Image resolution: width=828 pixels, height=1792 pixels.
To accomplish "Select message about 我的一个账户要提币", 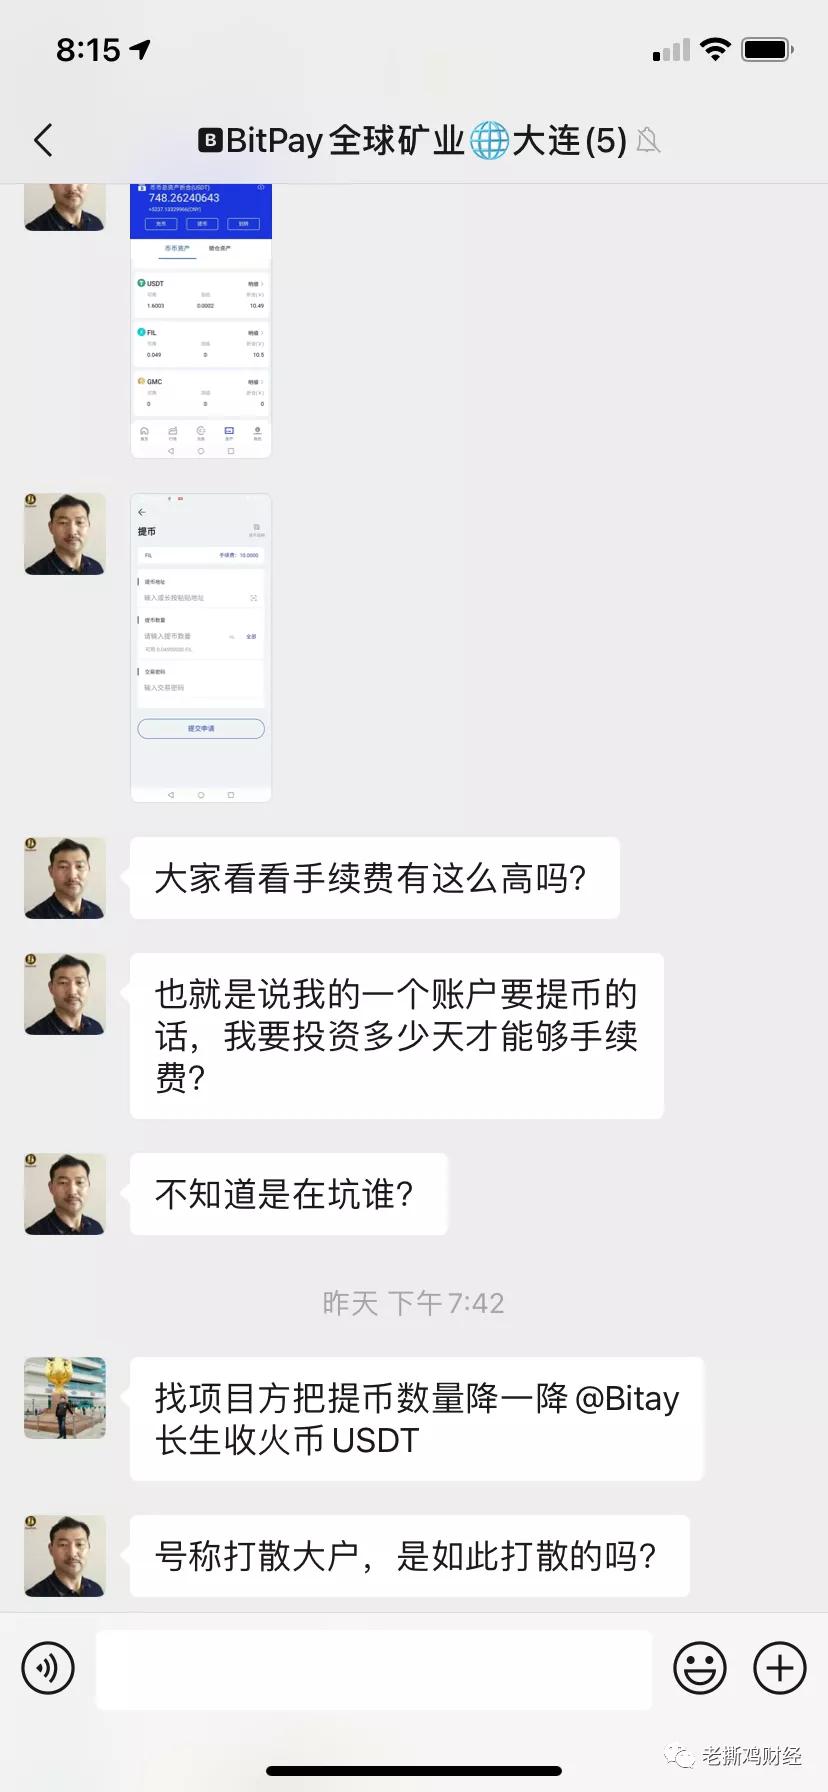I will pyautogui.click(x=397, y=1036).
